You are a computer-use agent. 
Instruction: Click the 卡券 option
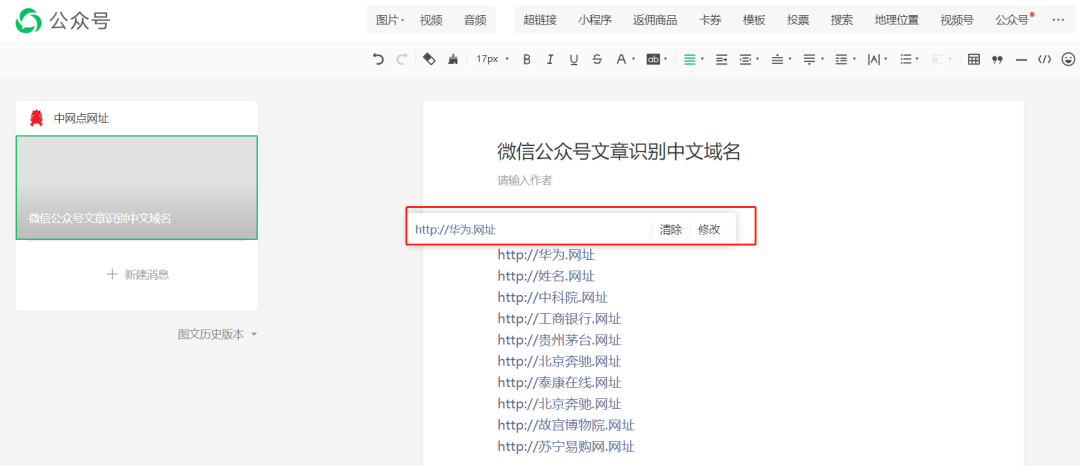[710, 20]
